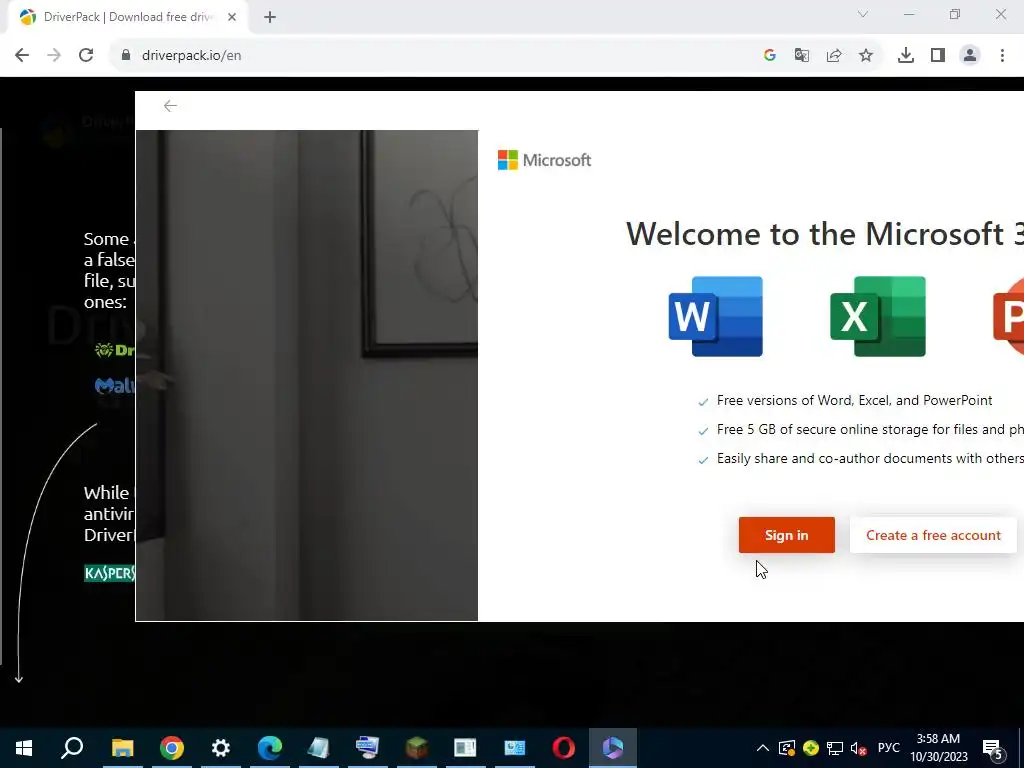The width and height of the screenshot is (1024, 768).
Task: Open Windows taskbar search
Action: point(72,748)
